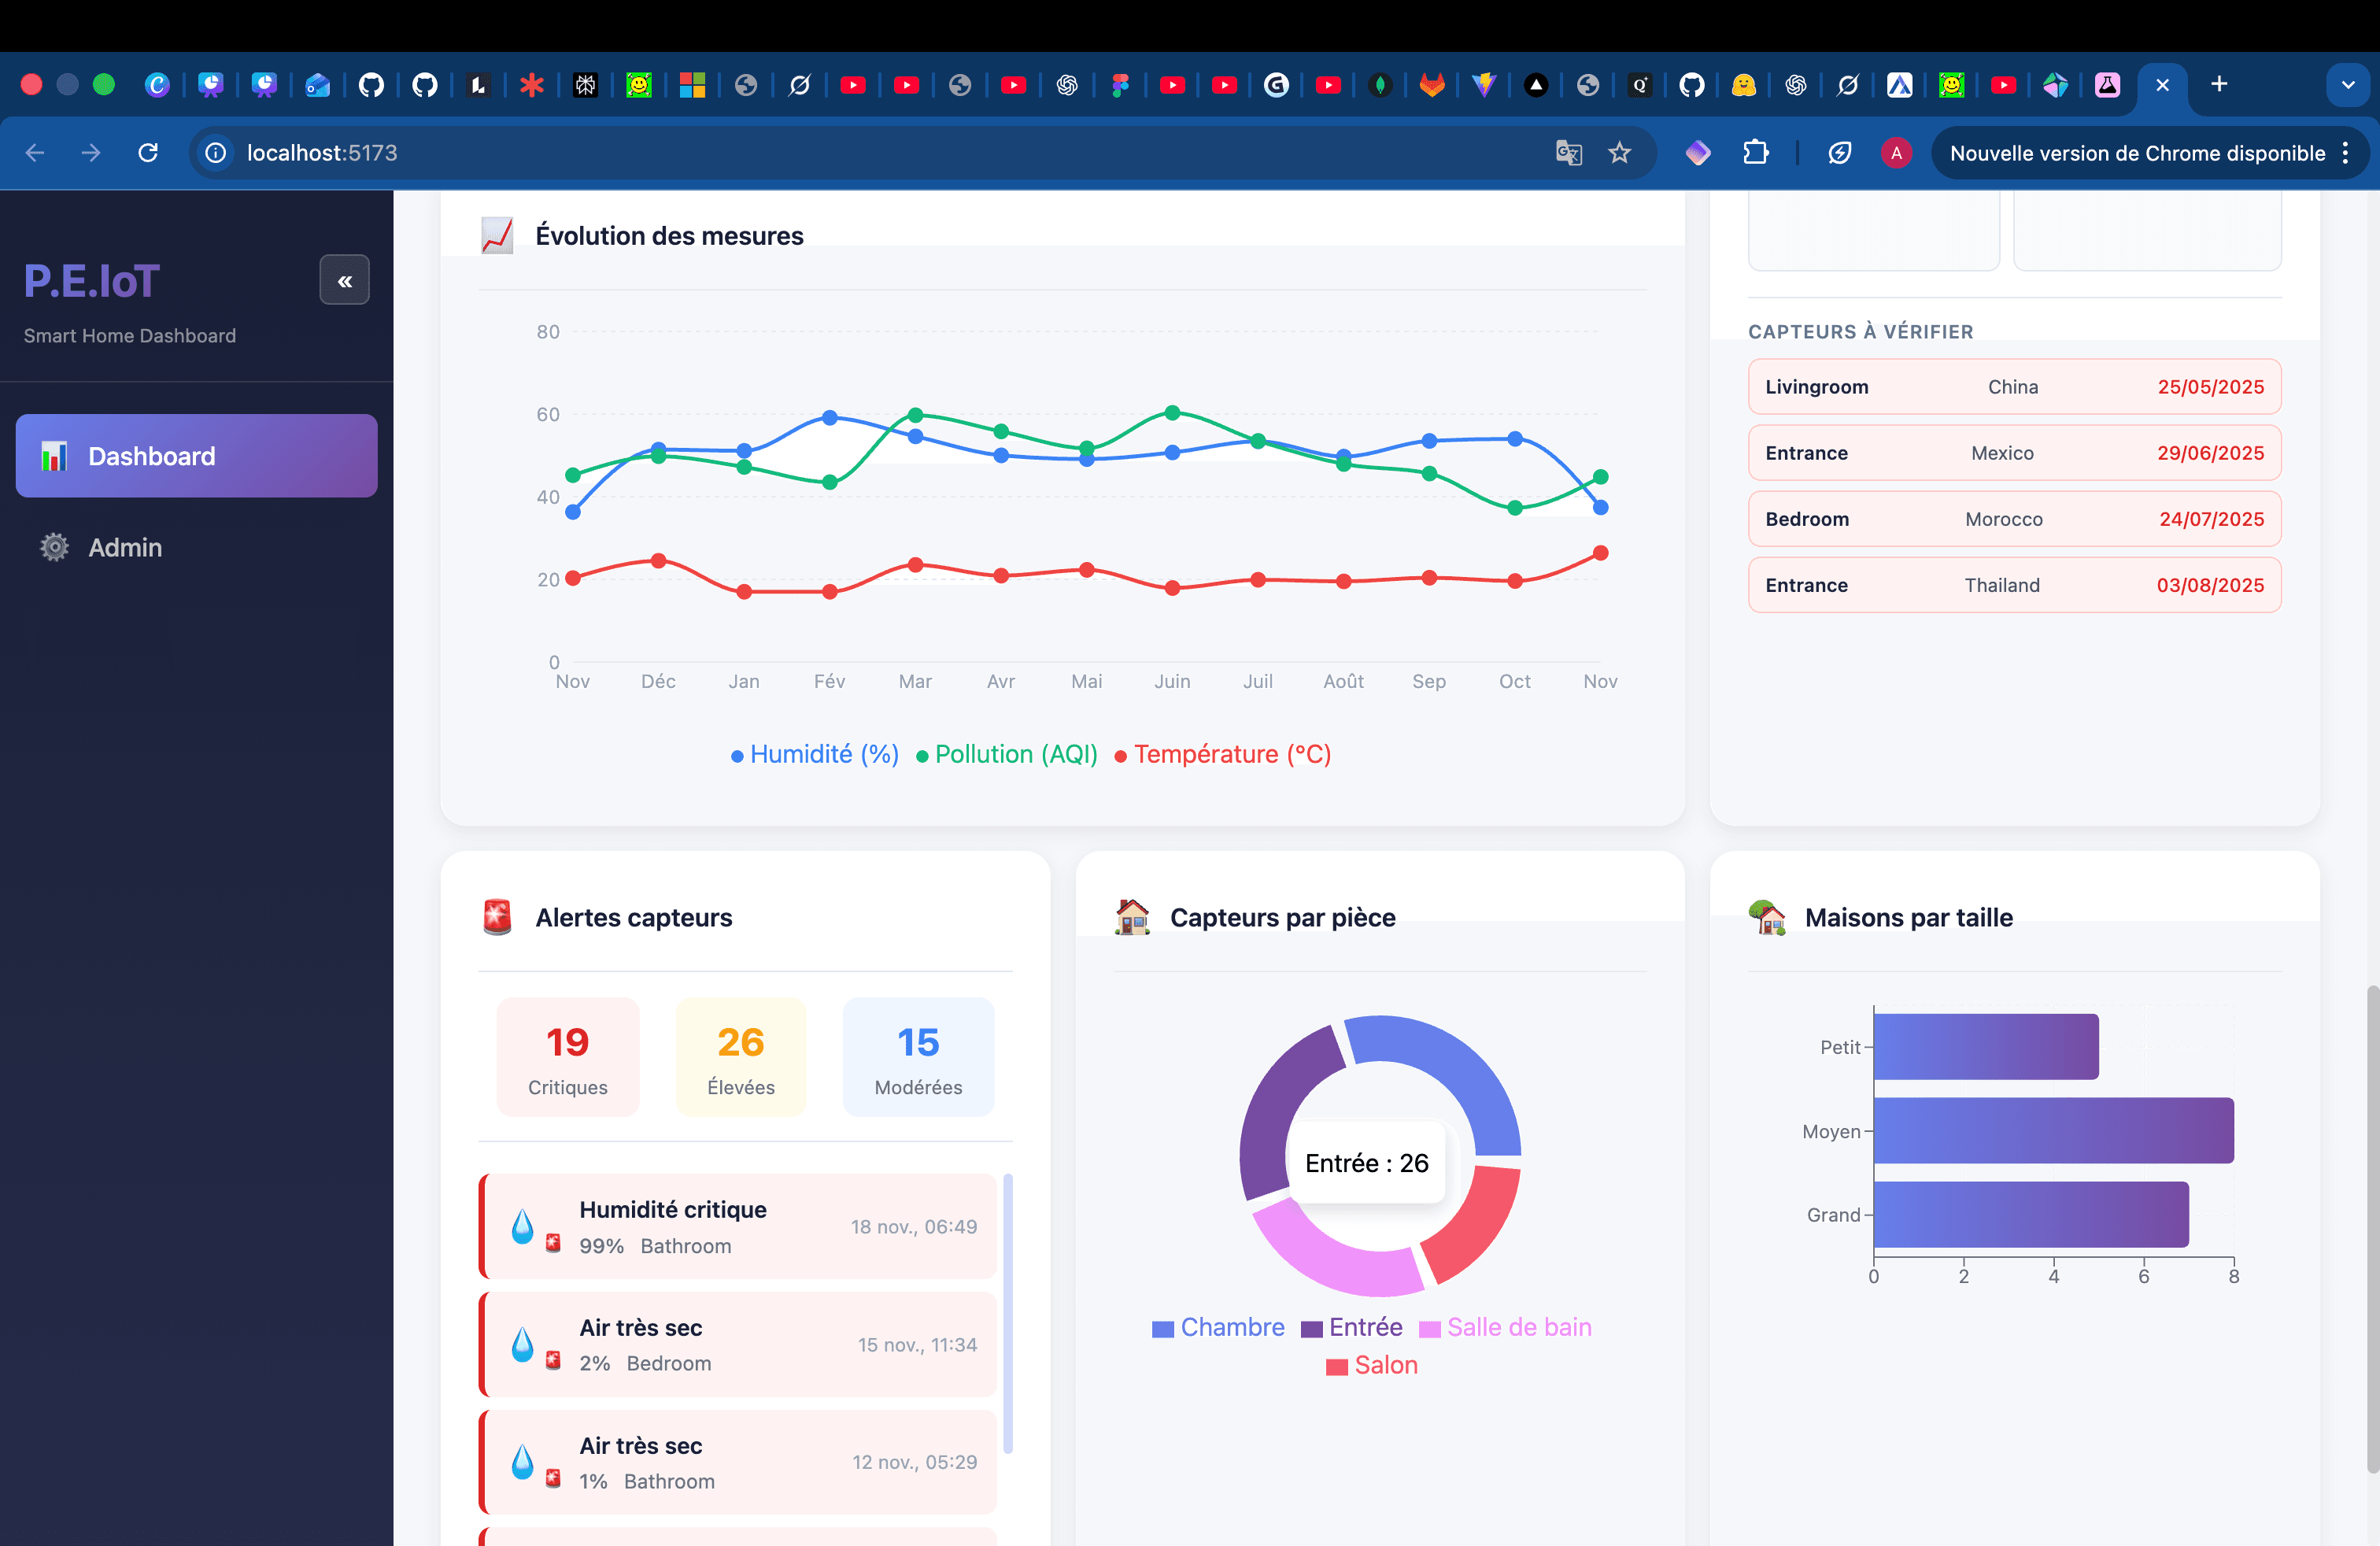The height and width of the screenshot is (1546, 2380).
Task: Select the Dashboard bar-chart icon in the sidebar
Action: (54, 456)
